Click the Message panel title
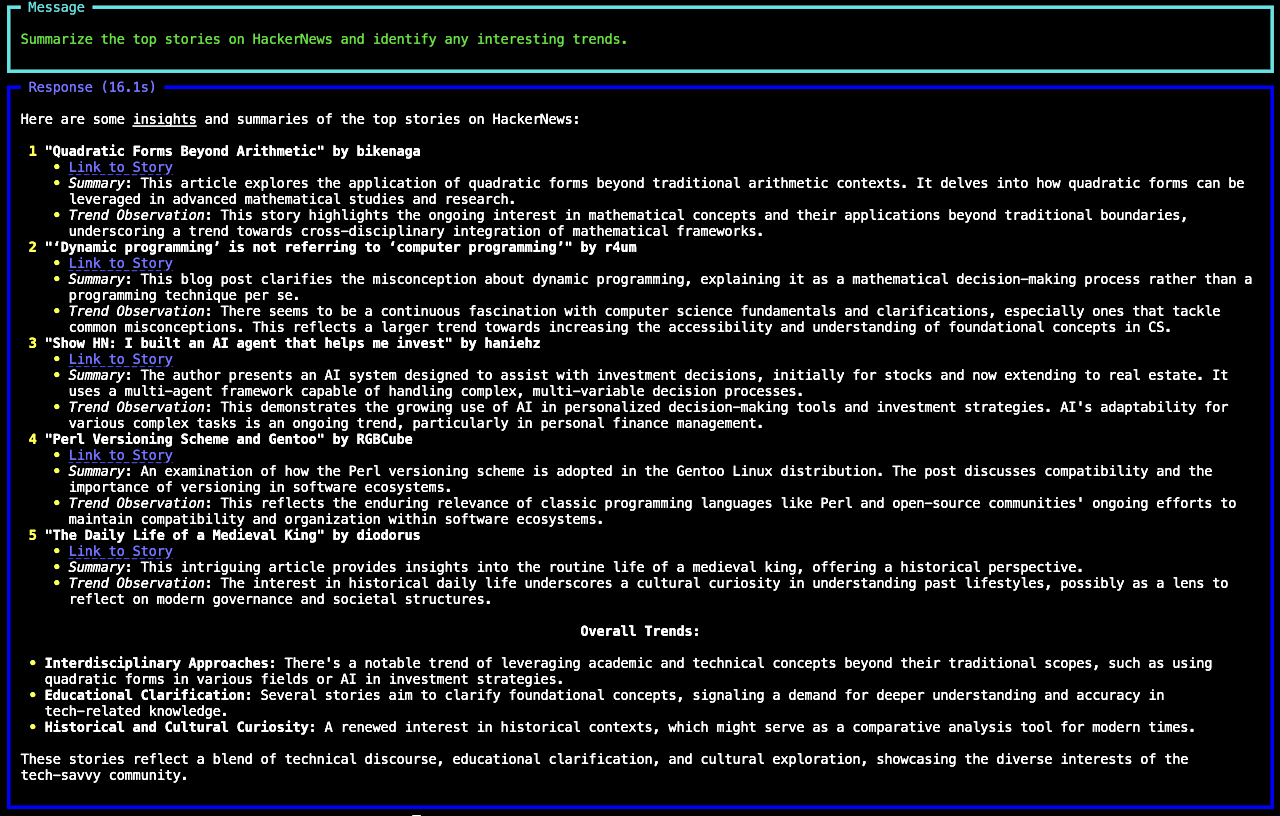Image resolution: width=1280 pixels, height=816 pixels. coord(57,7)
